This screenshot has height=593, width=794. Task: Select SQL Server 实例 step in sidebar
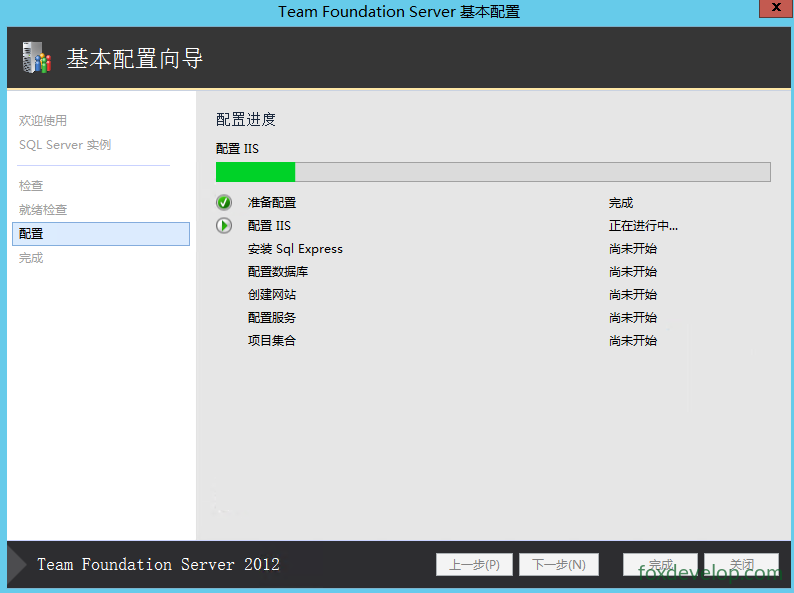pos(65,145)
